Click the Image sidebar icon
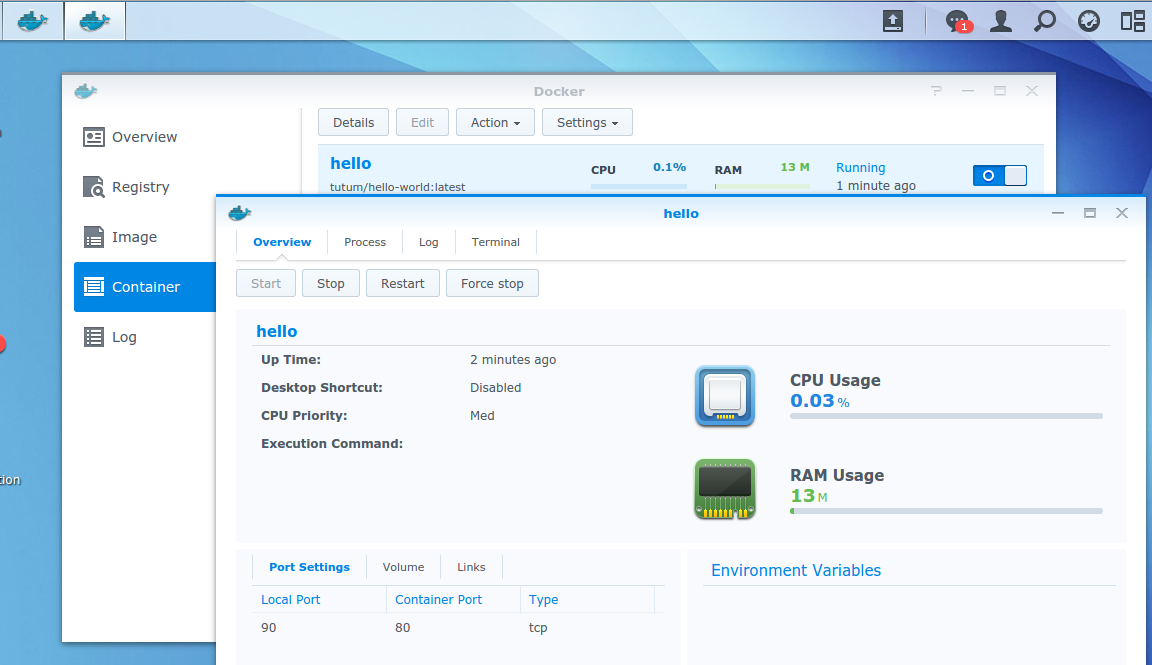The width and height of the screenshot is (1152, 665). pyautogui.click(x=93, y=237)
